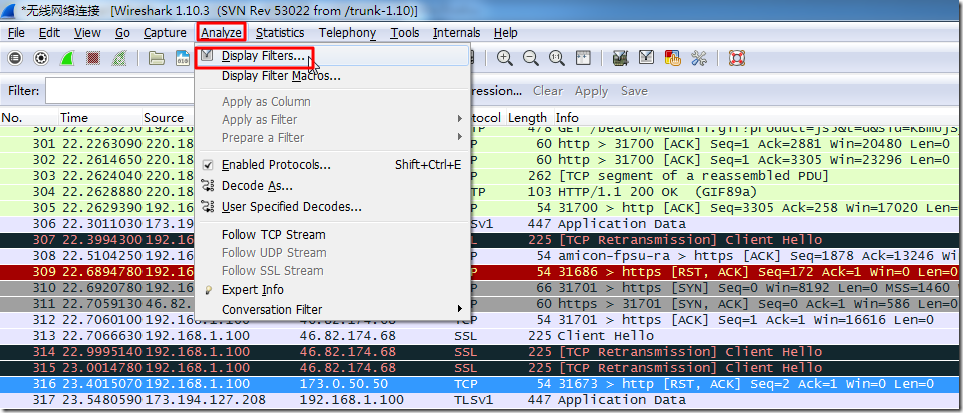This screenshot has height=413, width=963.
Task: Expand Prepare a Filter submenu arrow
Action: [x=459, y=136]
